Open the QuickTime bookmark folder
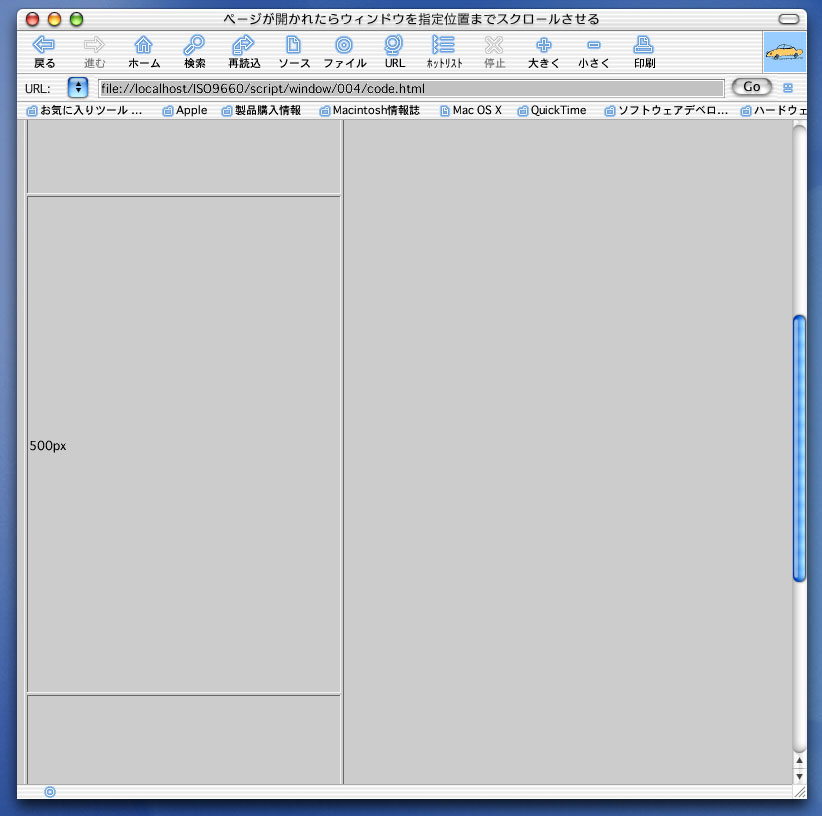The height and width of the screenshot is (816, 822). [551, 111]
